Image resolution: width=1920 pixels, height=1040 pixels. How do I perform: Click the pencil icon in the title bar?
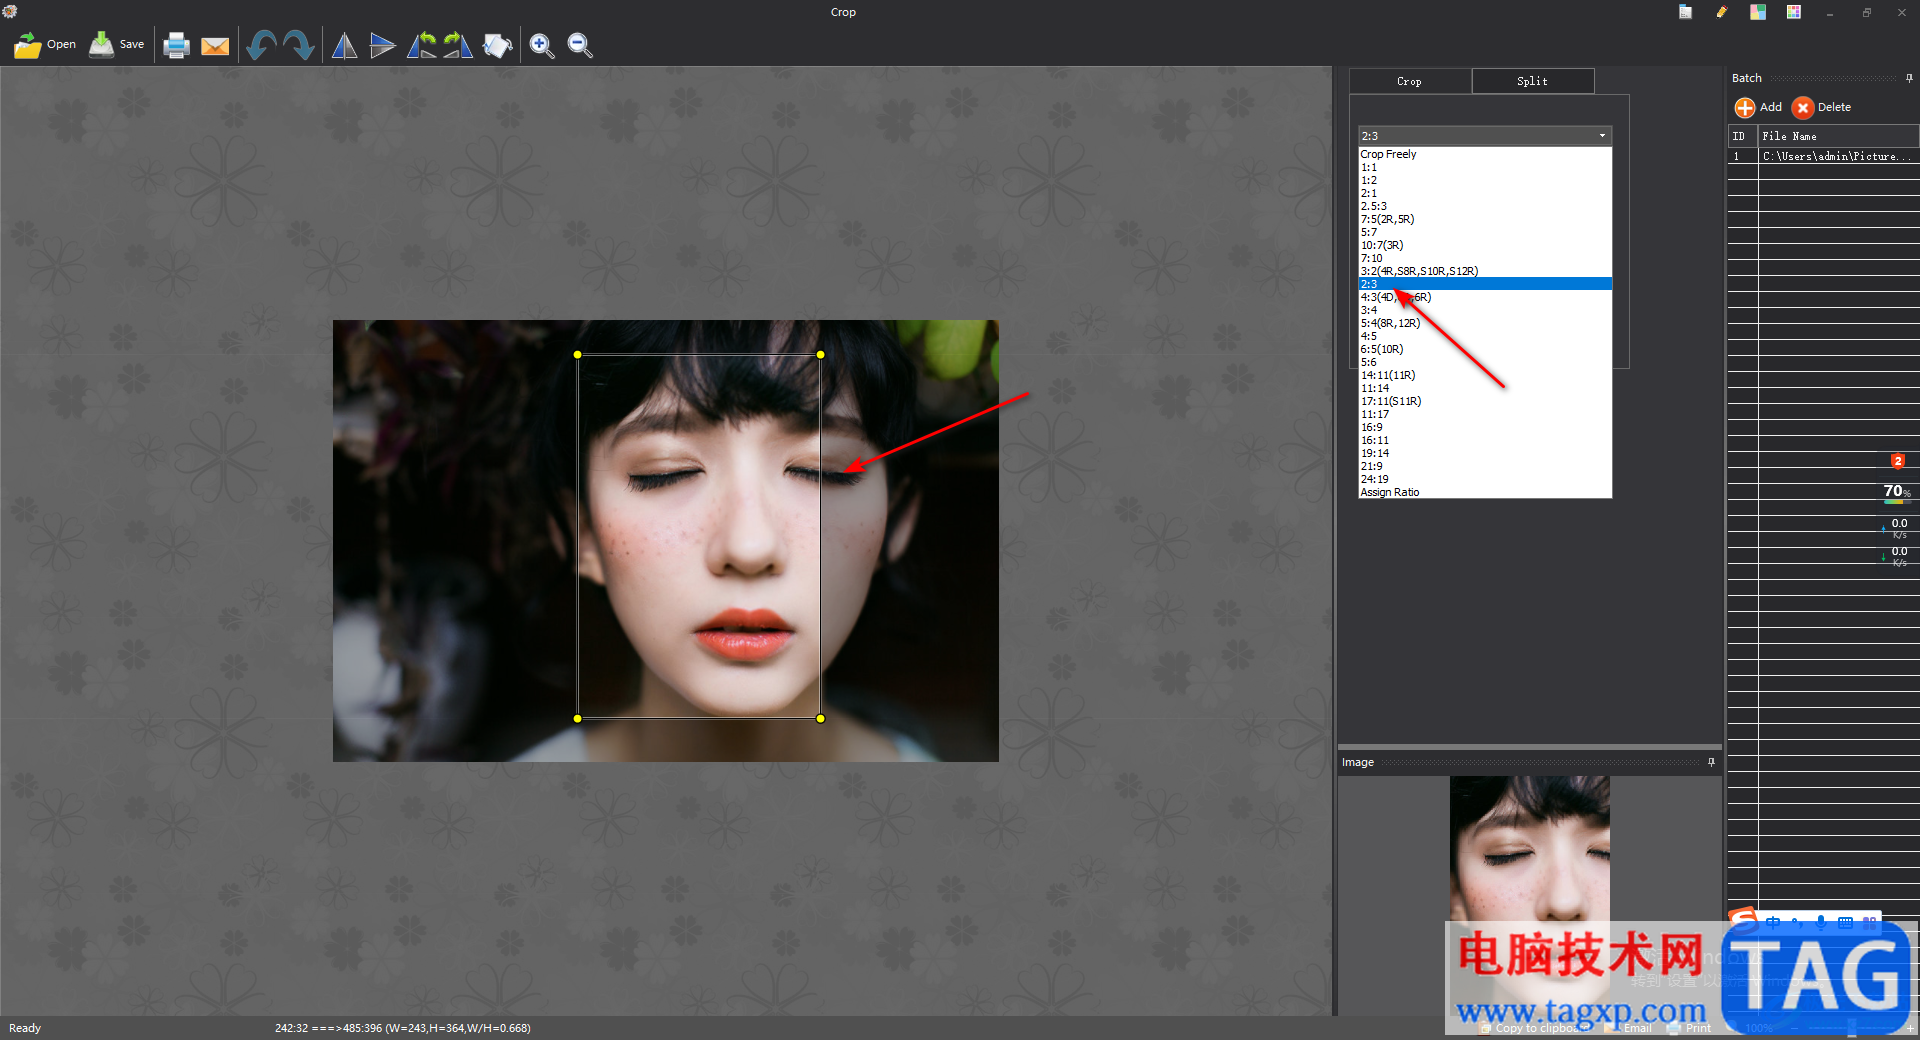pos(1721,12)
